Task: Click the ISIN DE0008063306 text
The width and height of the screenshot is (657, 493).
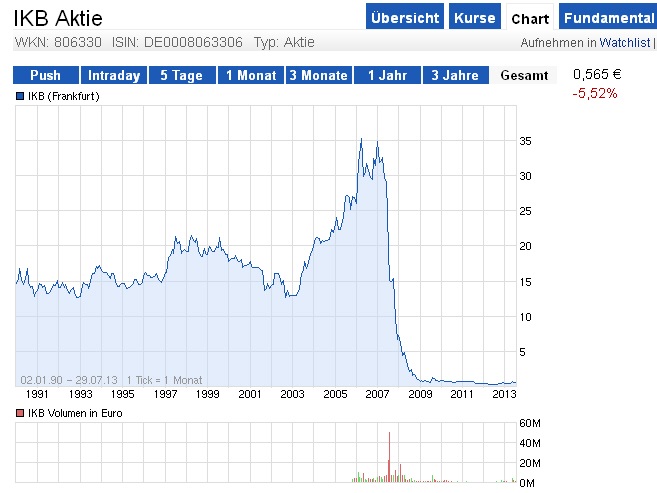Action: coord(177,42)
